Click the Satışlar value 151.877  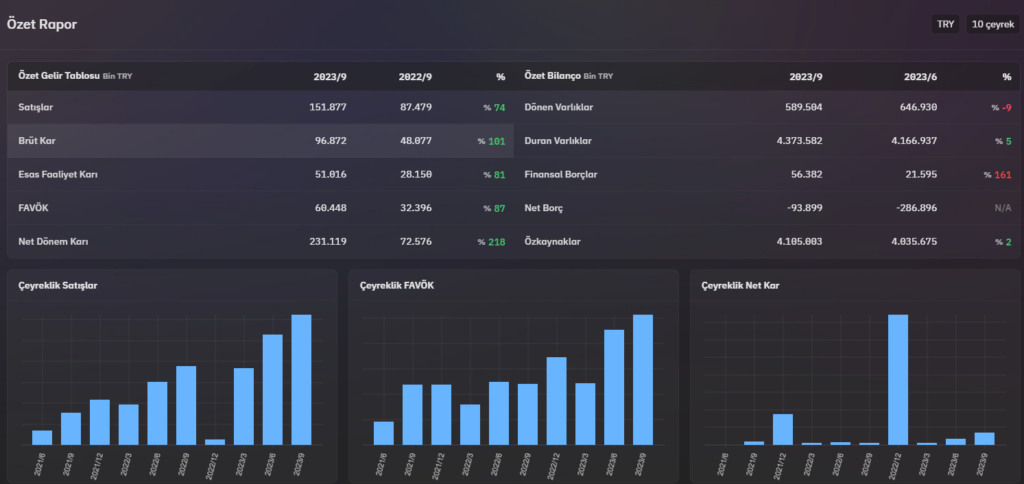[x=328, y=107]
